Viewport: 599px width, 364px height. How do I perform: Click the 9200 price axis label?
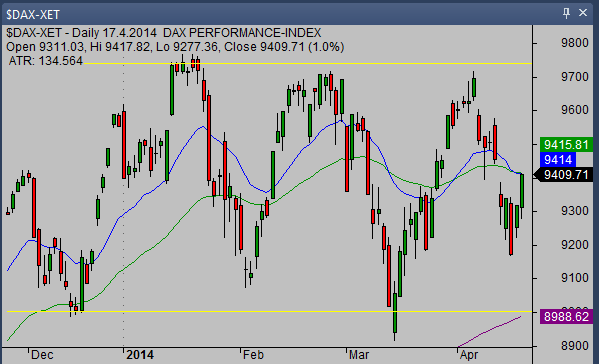tap(575, 244)
